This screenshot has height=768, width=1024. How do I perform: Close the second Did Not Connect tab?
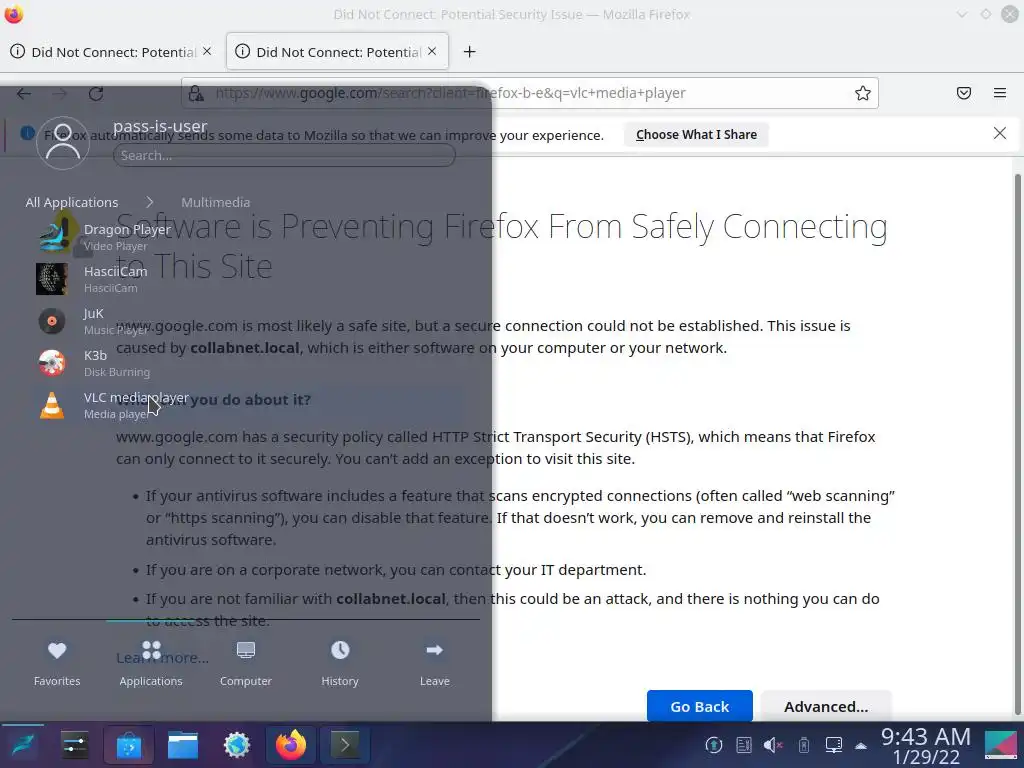click(432, 51)
